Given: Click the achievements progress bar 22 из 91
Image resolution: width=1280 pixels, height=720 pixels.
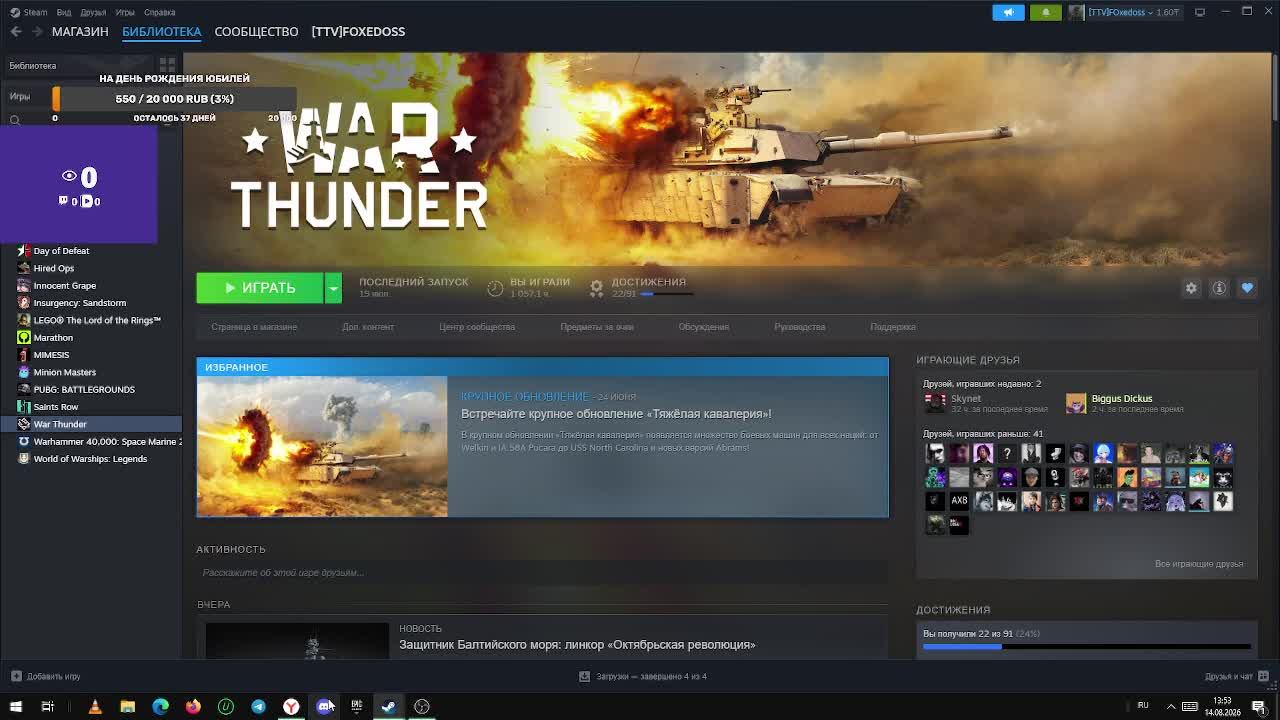Looking at the screenshot, I should click(x=1087, y=647).
